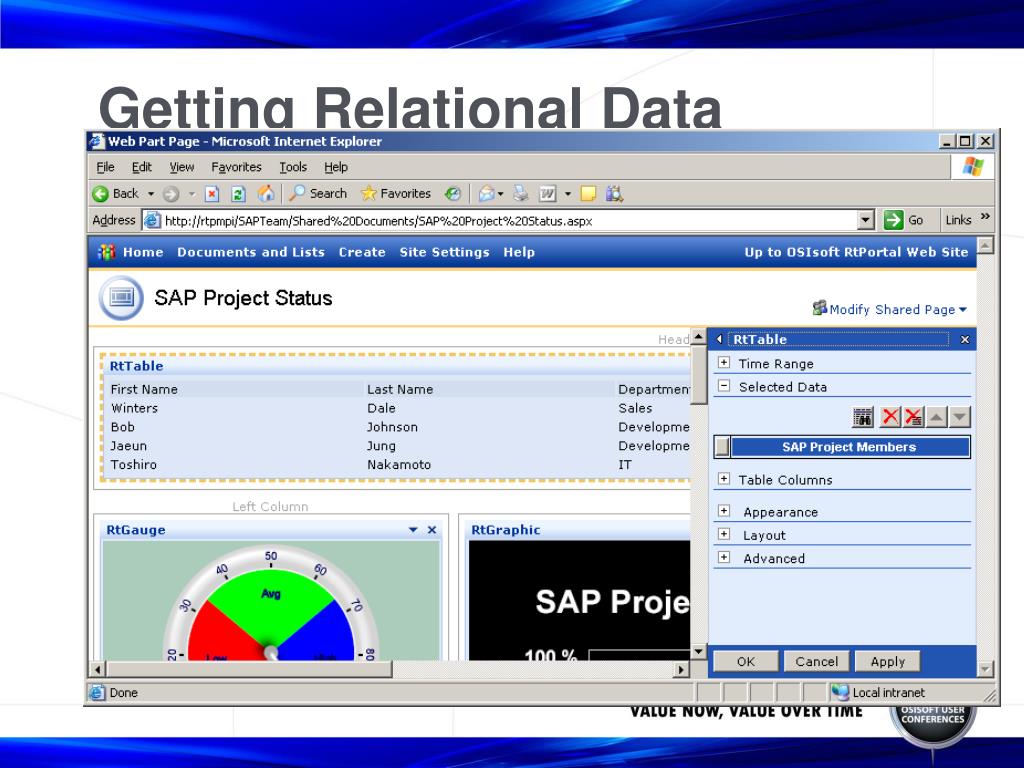
Task: Open the Mail icon dropdown arrow
Action: pyautogui.click(x=501, y=194)
